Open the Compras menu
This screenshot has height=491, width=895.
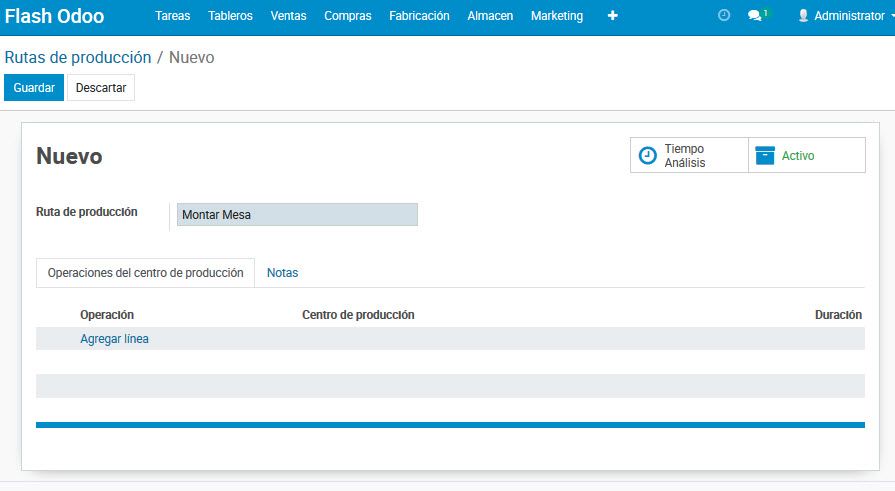(x=348, y=16)
